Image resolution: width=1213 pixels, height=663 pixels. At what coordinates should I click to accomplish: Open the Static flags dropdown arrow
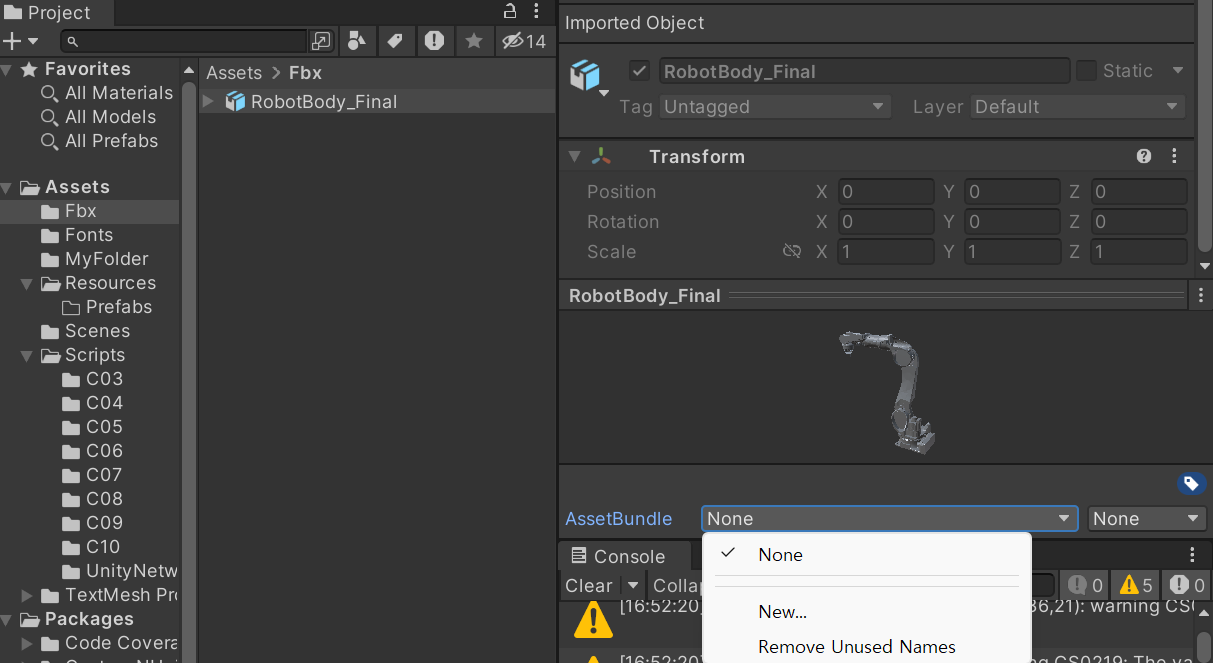(1177, 71)
